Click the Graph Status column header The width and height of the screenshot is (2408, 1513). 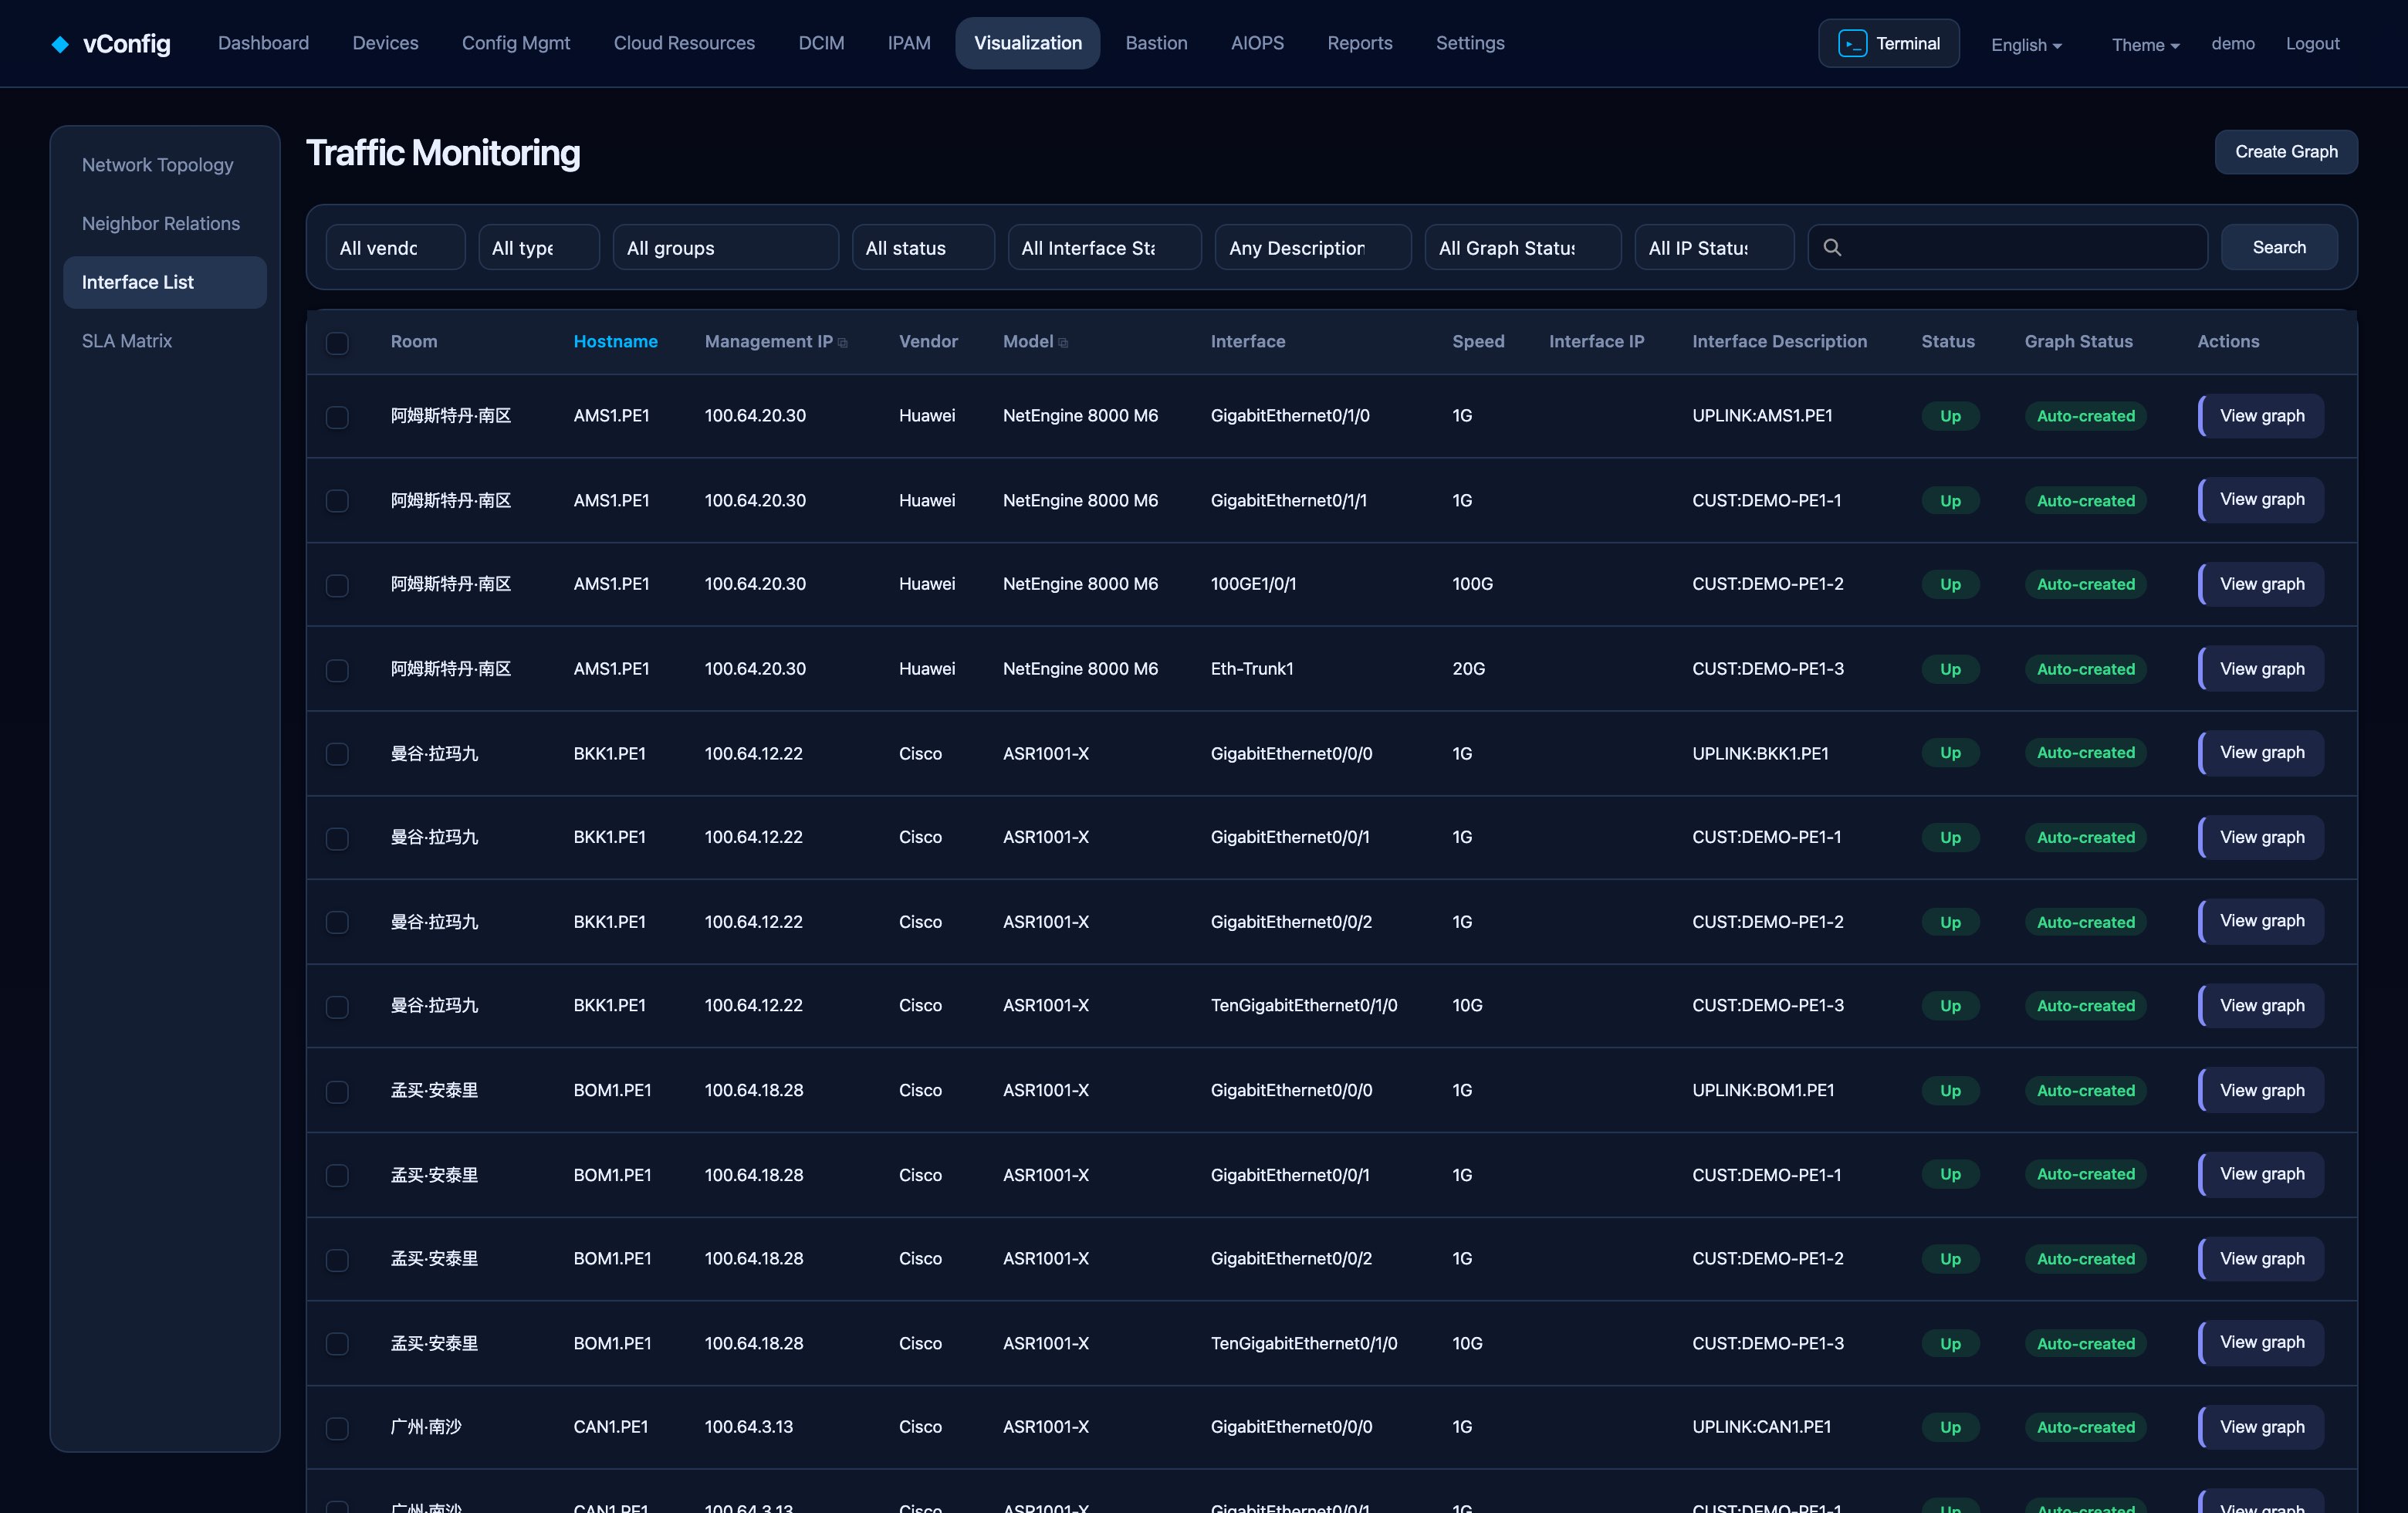2078,342
